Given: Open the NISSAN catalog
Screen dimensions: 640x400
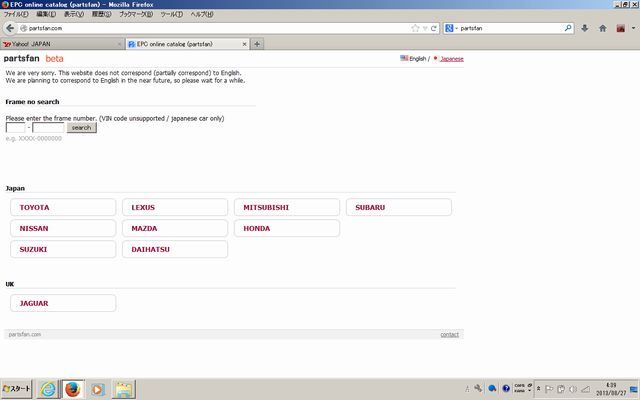Looking at the screenshot, I should [x=63, y=228].
